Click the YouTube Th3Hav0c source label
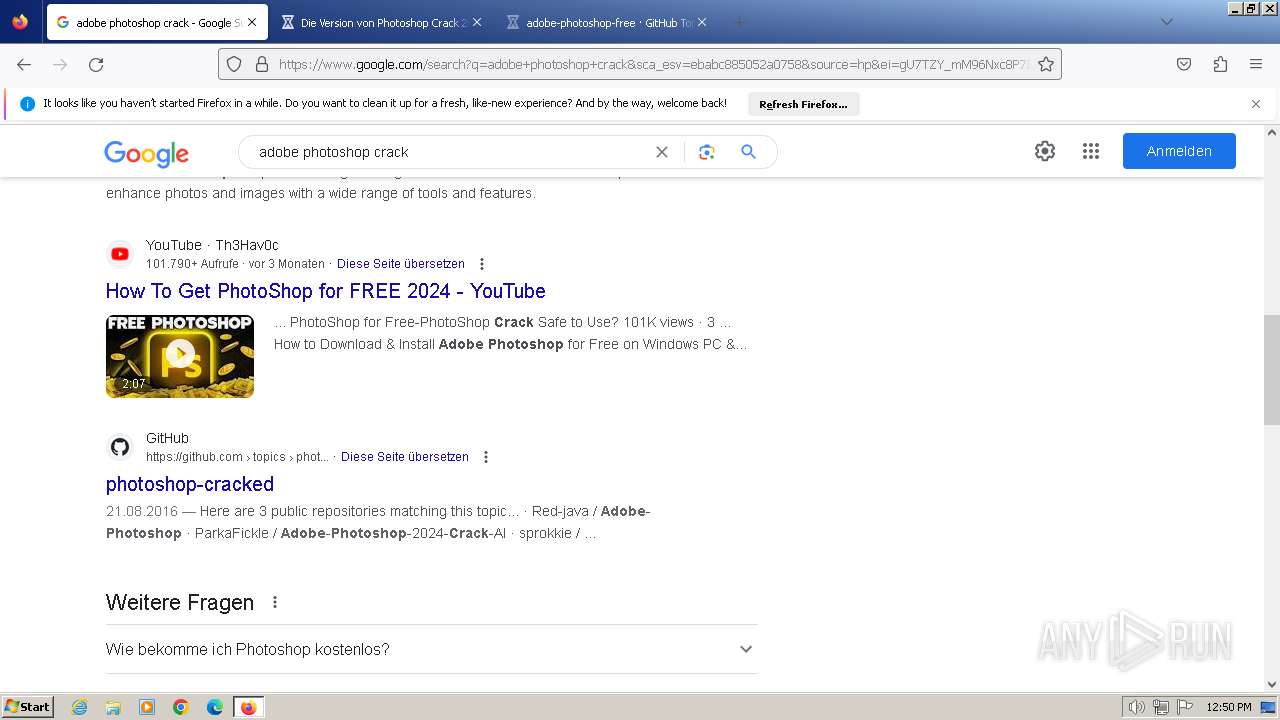The height and width of the screenshot is (720, 1280). 212,245
